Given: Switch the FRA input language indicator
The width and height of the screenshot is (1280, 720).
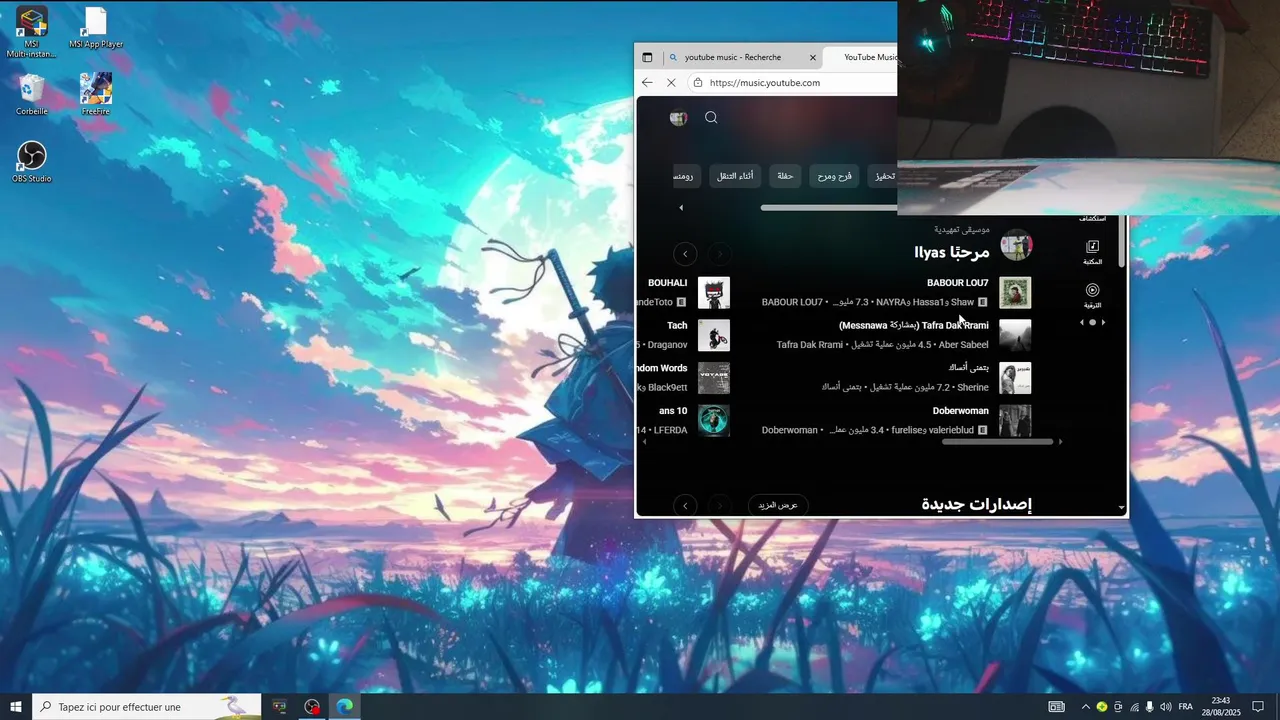Looking at the screenshot, I should [1186, 707].
